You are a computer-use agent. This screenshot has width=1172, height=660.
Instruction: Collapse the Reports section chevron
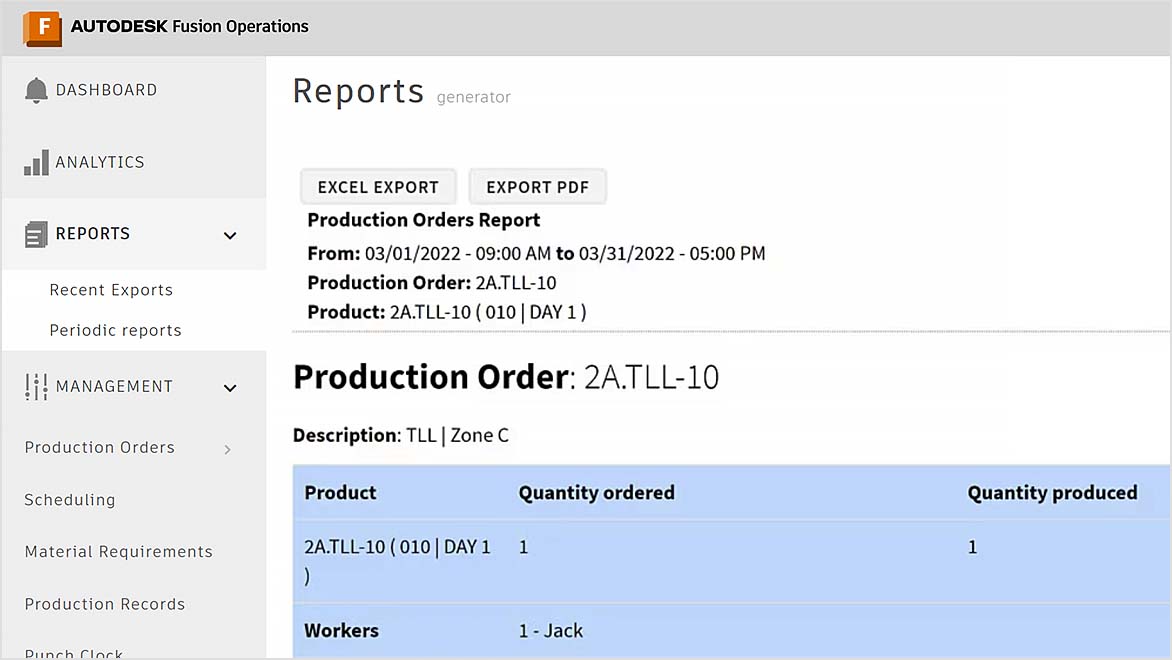click(229, 236)
